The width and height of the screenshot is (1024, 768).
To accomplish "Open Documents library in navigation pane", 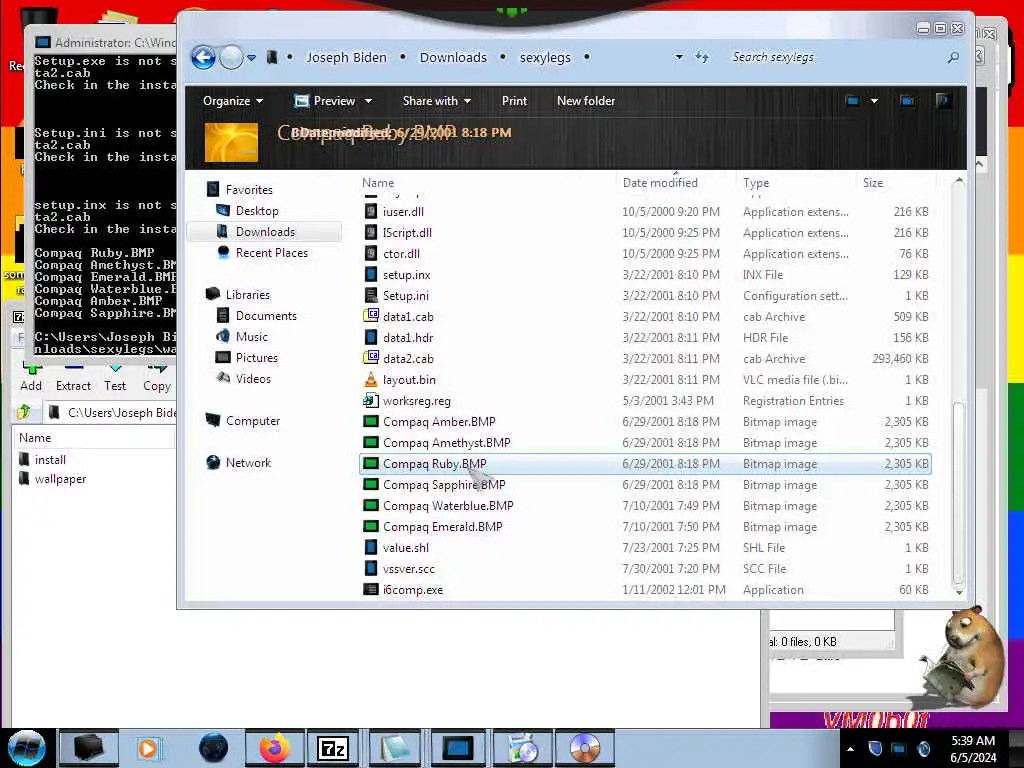I will (x=266, y=316).
